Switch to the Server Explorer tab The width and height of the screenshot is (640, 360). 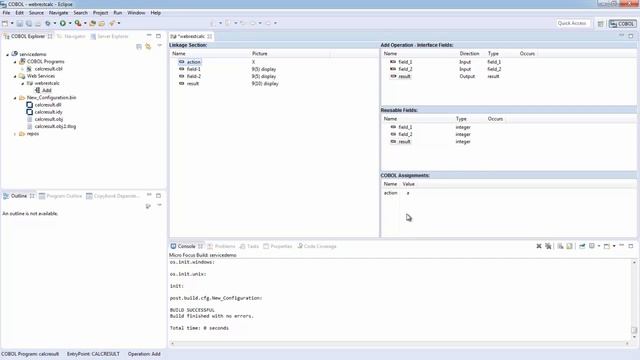pyautogui.click(x=109, y=36)
